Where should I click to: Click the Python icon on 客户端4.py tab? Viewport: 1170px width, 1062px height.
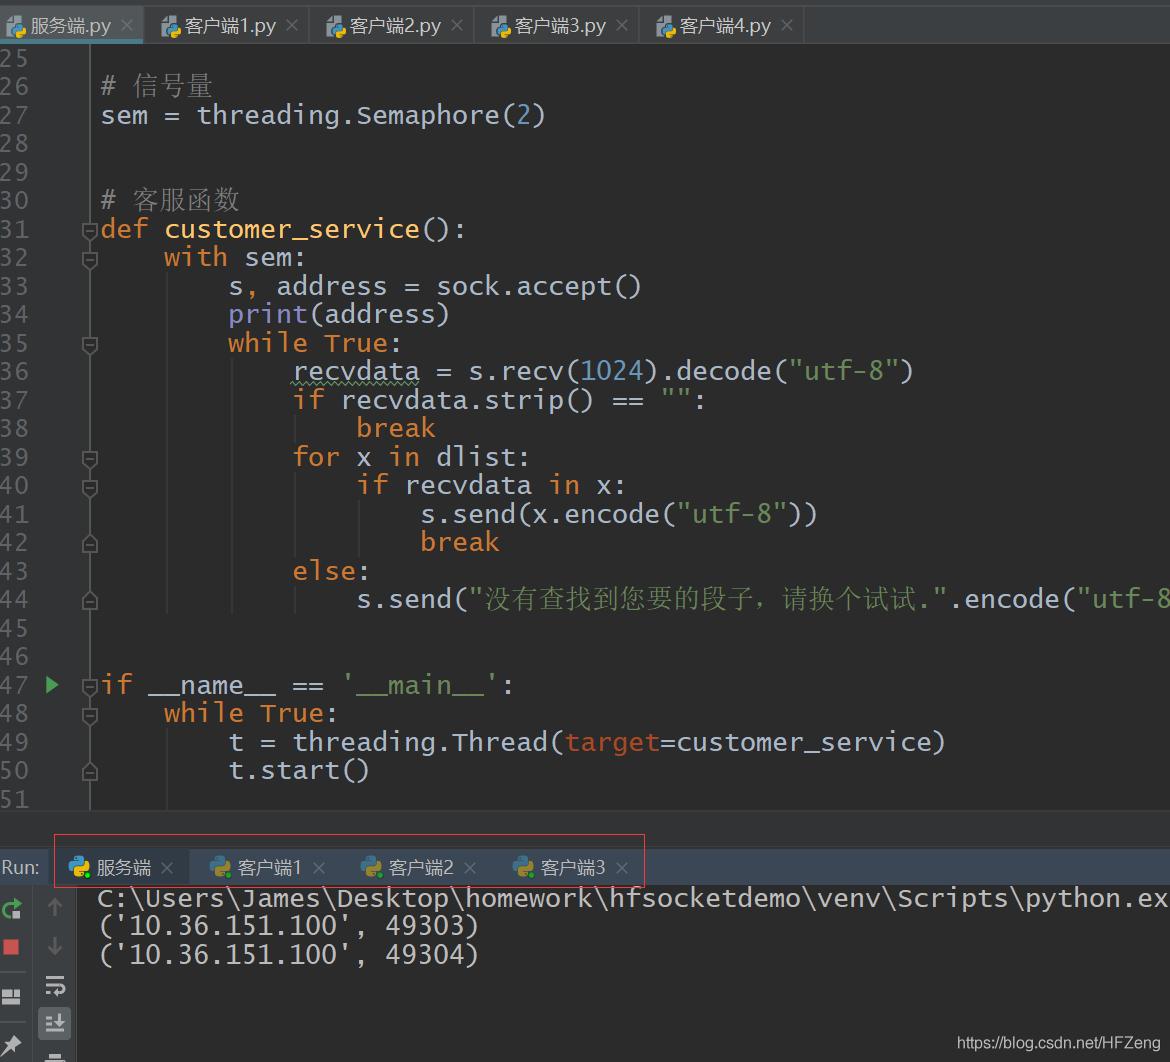click(665, 25)
